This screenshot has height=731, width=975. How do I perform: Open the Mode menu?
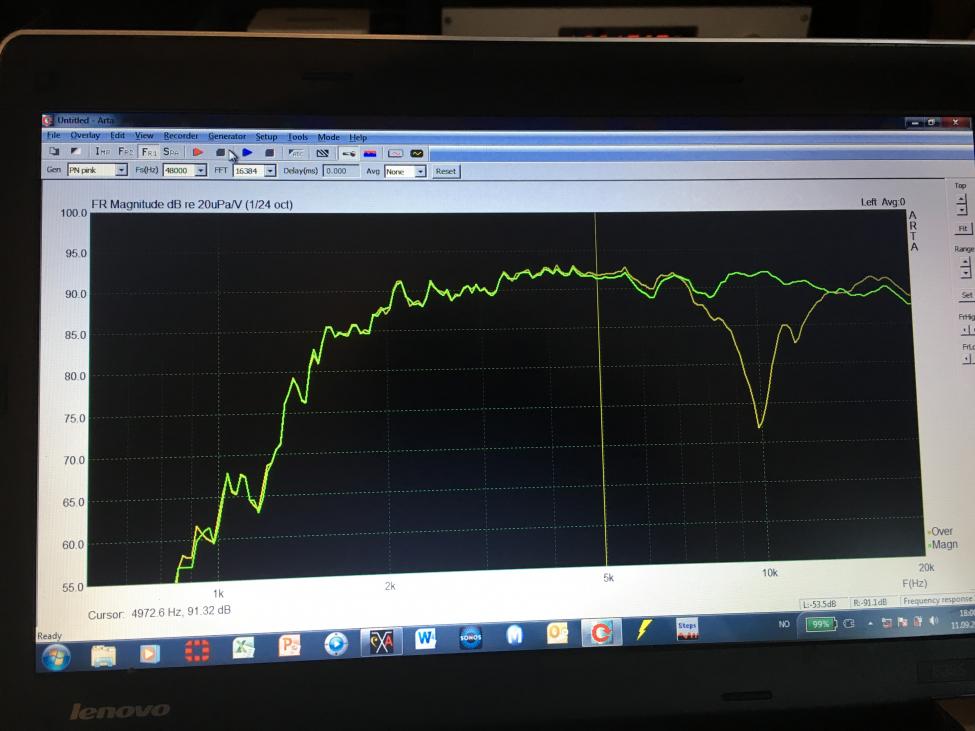click(x=328, y=137)
